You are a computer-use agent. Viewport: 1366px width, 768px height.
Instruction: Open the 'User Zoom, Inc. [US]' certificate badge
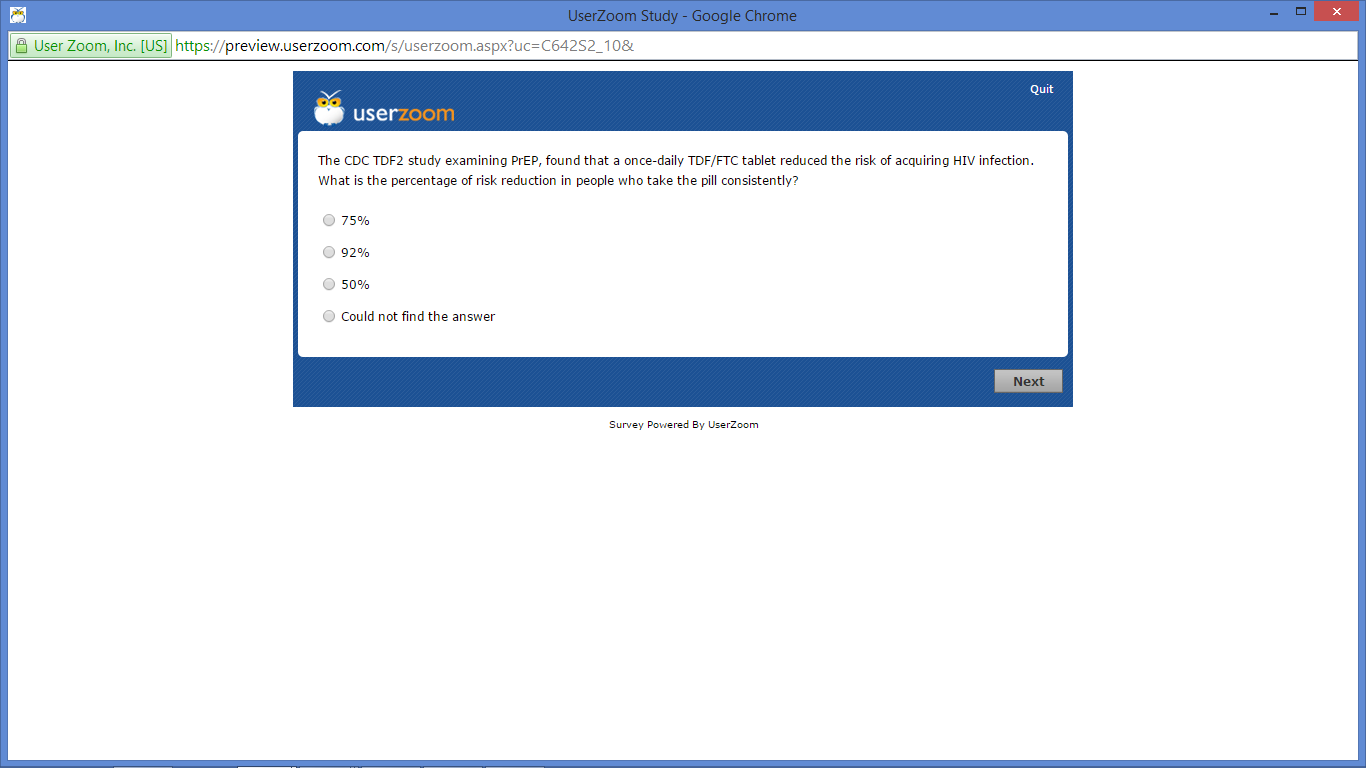(x=91, y=46)
